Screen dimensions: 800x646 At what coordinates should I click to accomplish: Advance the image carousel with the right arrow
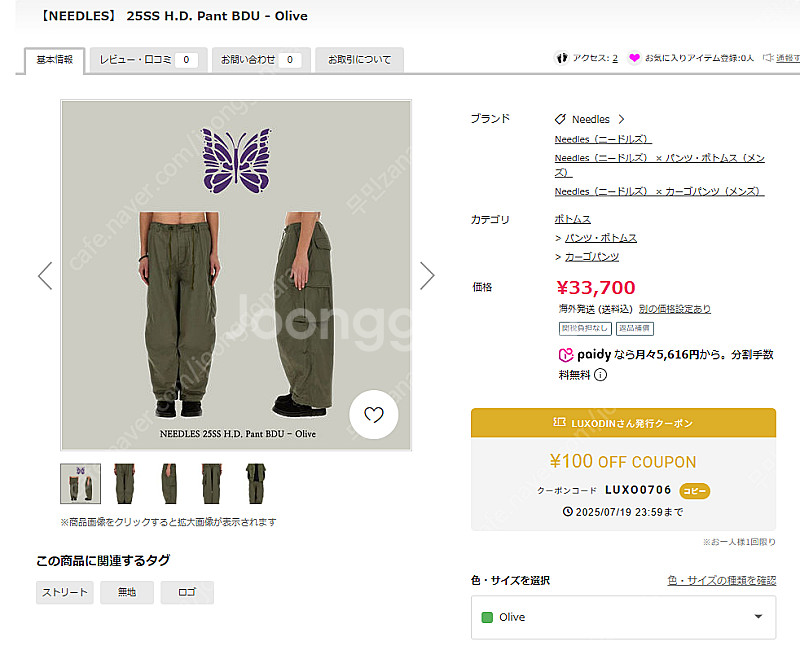(x=427, y=274)
